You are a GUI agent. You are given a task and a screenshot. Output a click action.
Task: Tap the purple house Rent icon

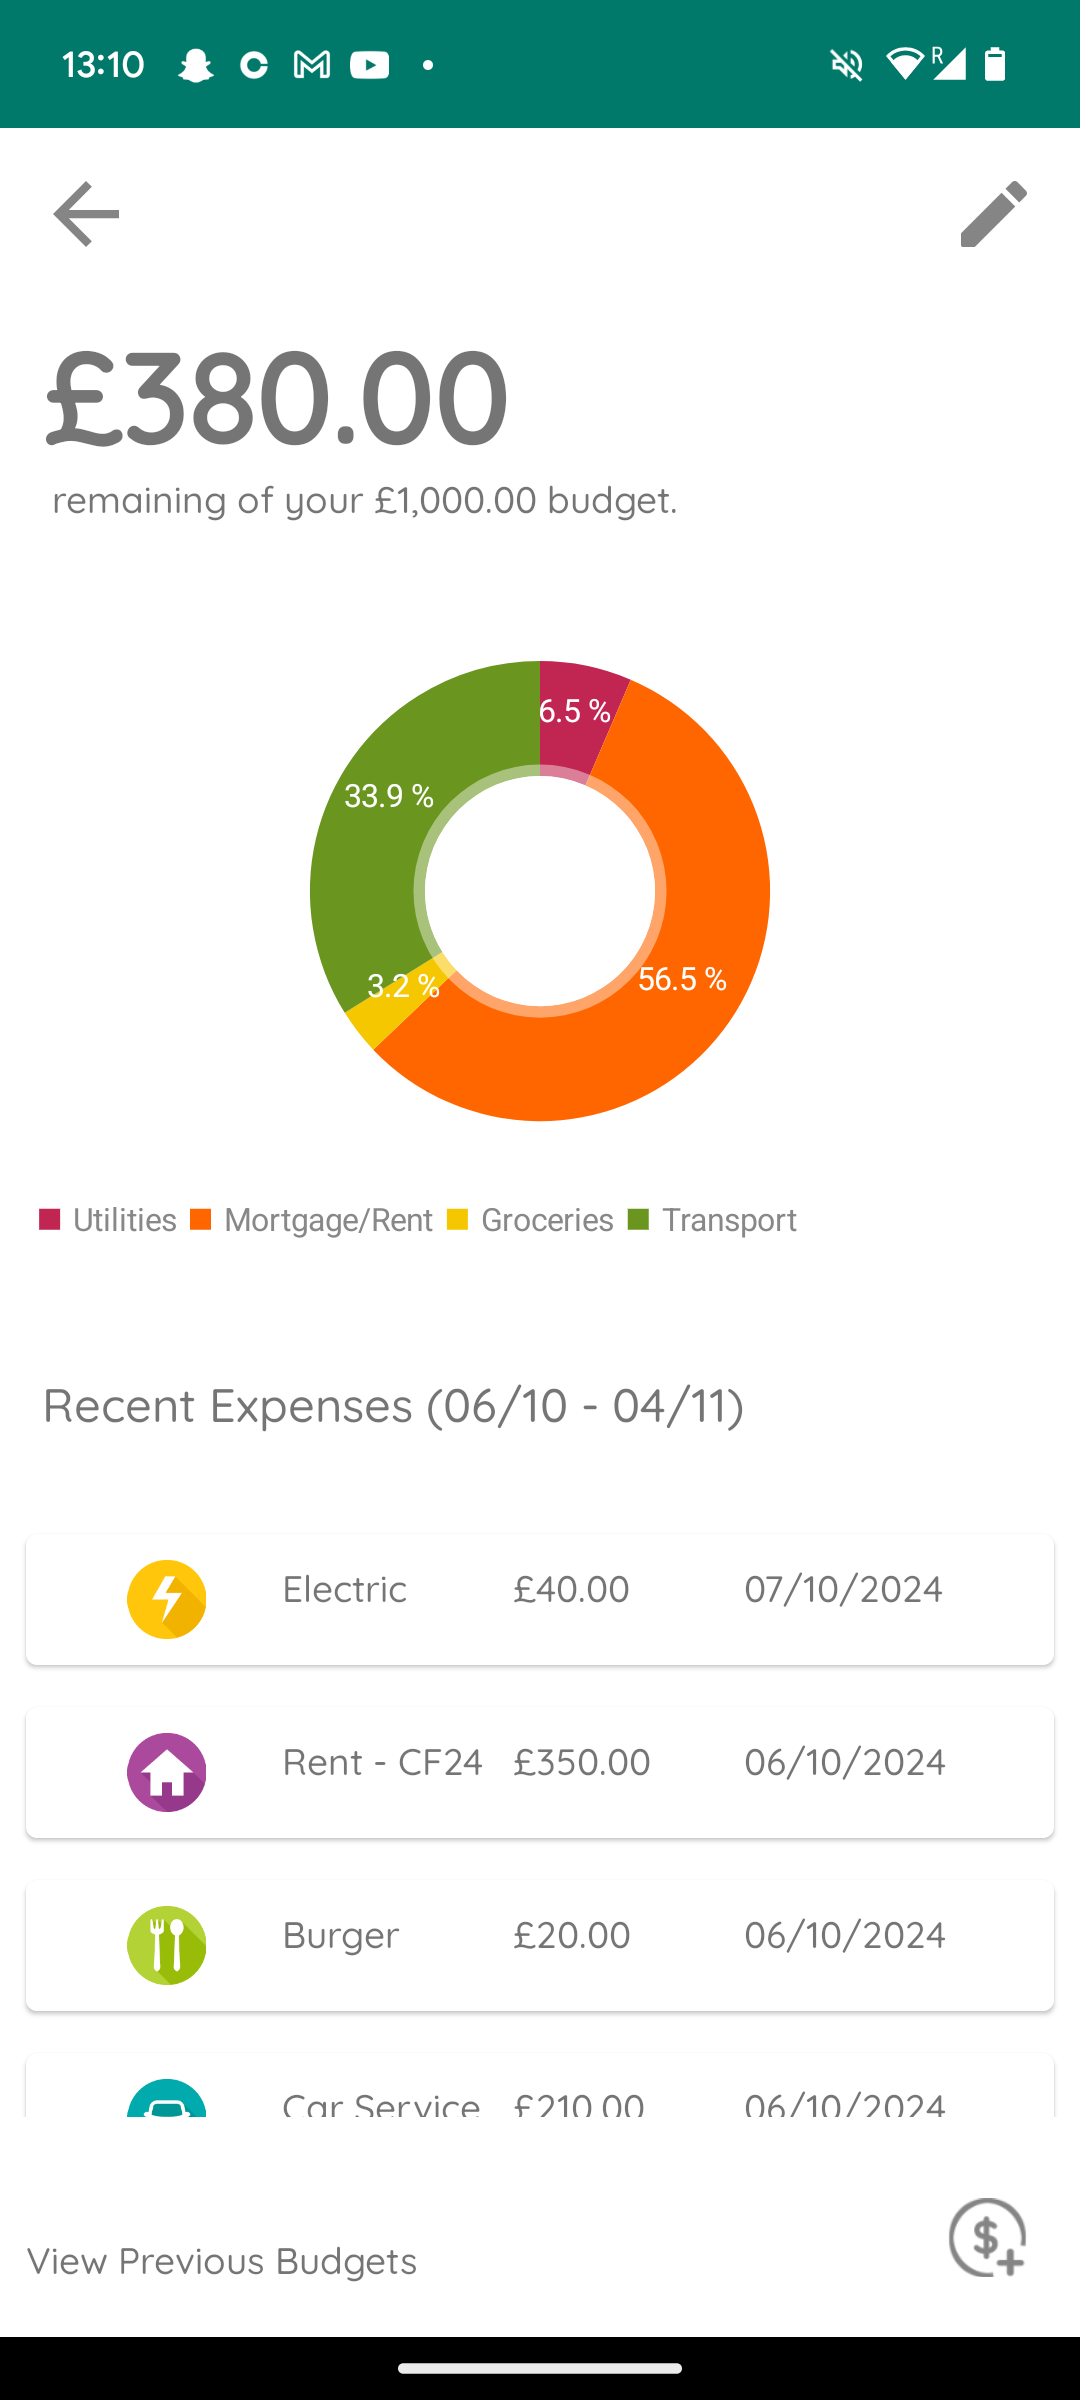tap(167, 1772)
